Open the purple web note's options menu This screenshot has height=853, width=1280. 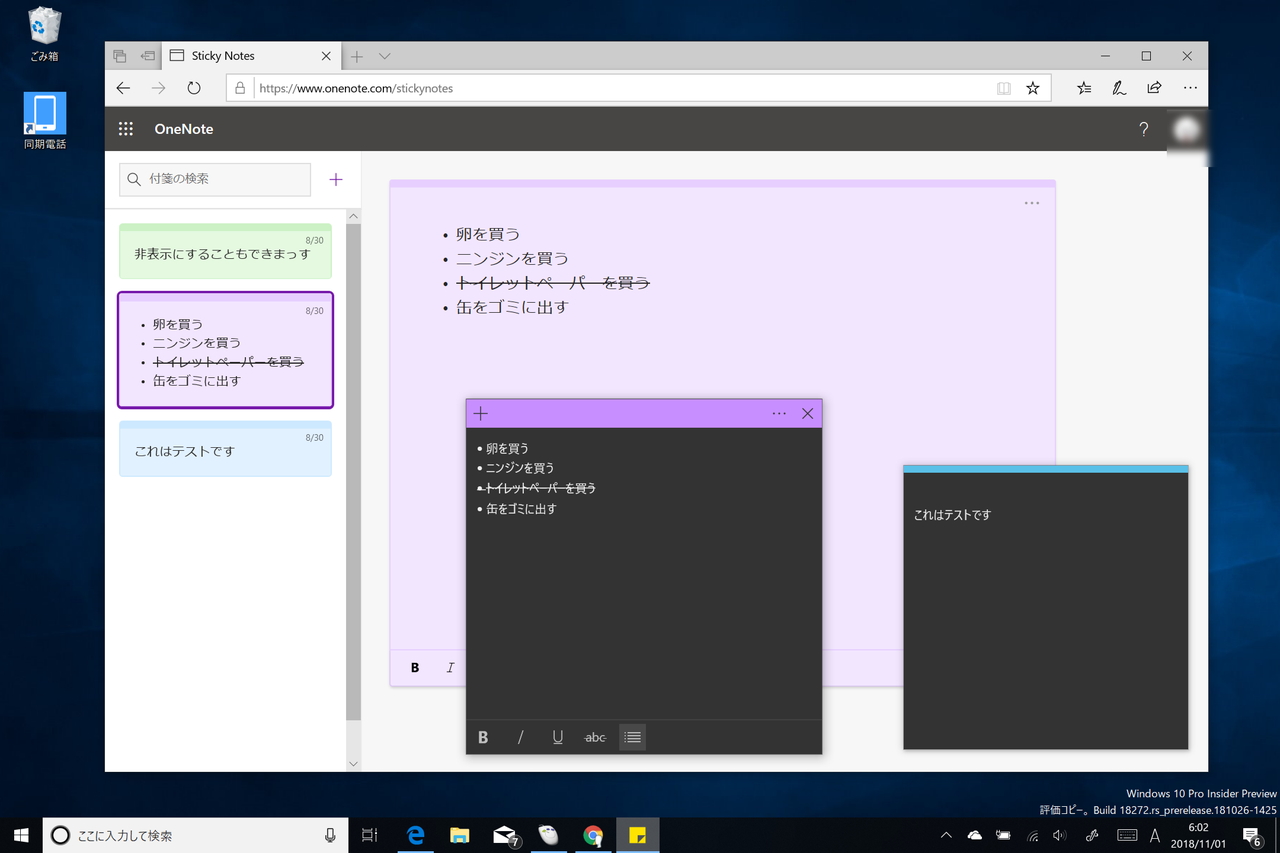[x=1031, y=203]
